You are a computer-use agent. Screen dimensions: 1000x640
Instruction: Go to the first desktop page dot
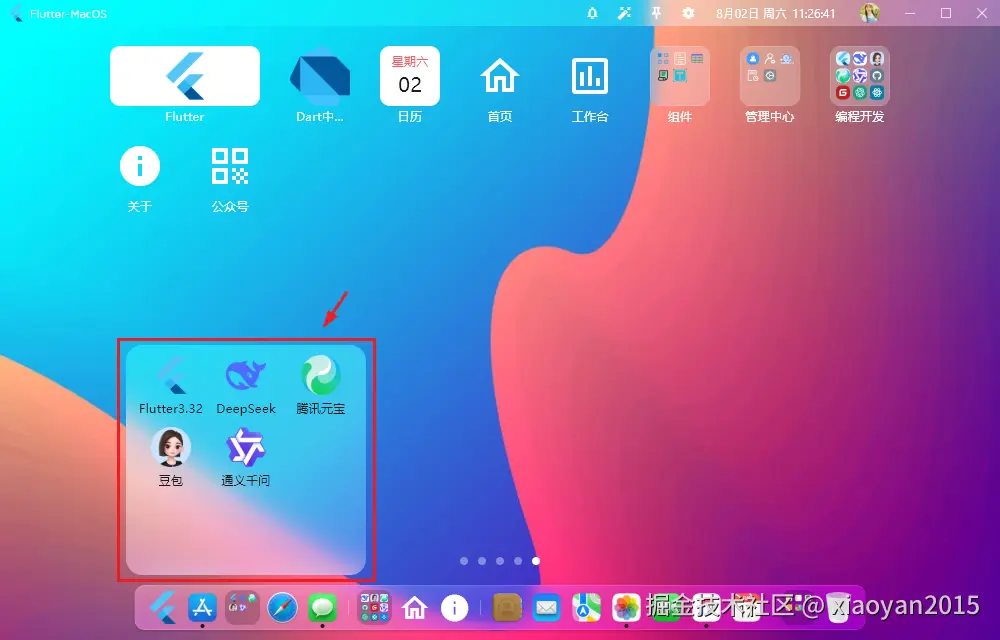pos(464,561)
